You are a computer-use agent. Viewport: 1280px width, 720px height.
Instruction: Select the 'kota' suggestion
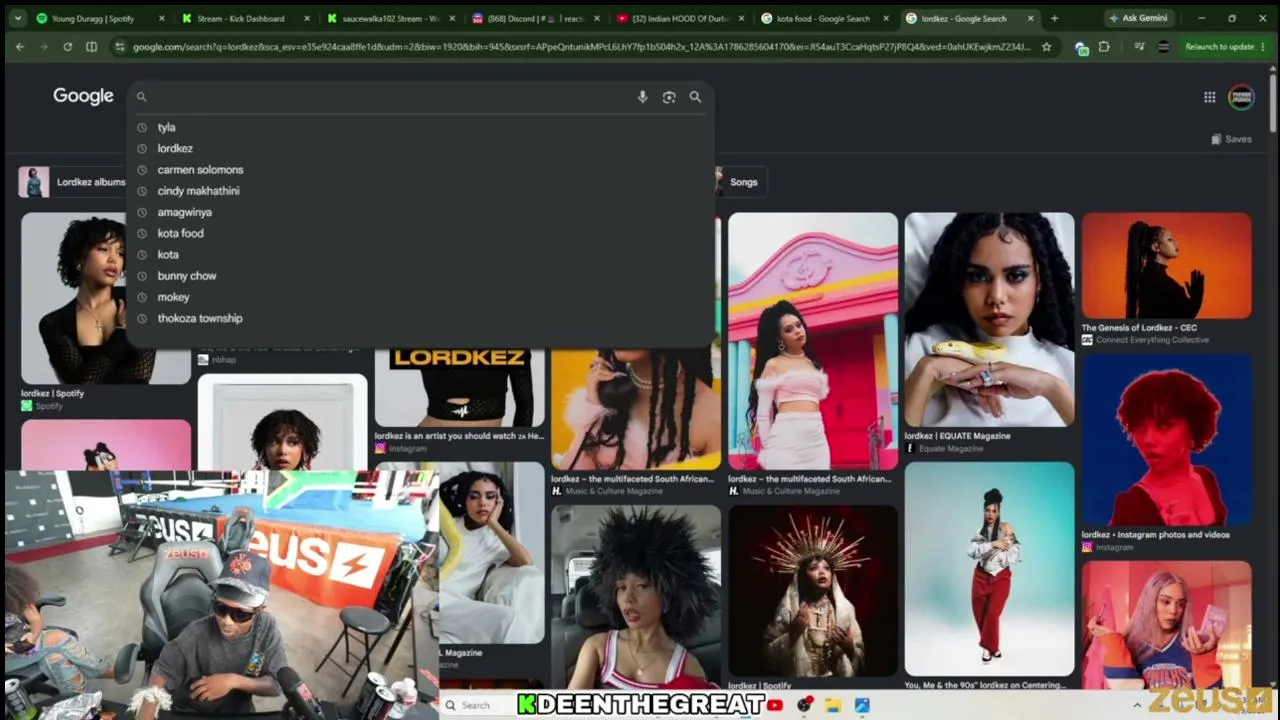[420, 254]
